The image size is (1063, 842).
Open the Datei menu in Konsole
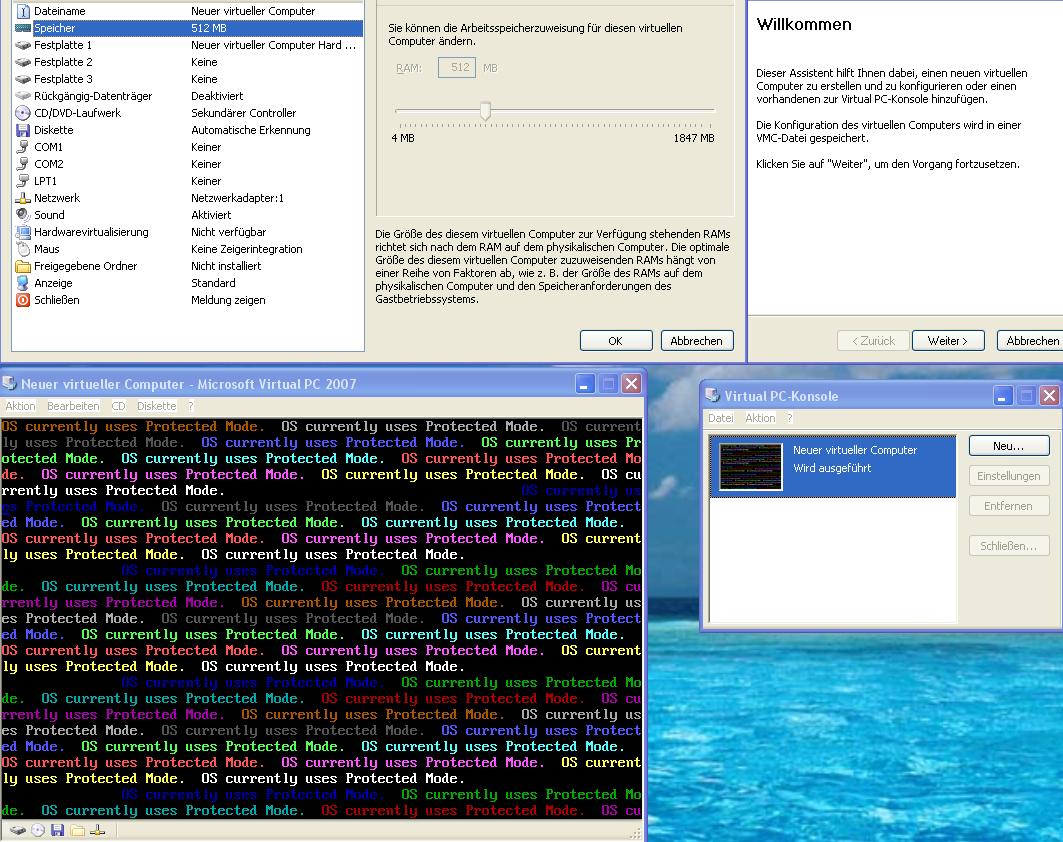click(x=721, y=418)
